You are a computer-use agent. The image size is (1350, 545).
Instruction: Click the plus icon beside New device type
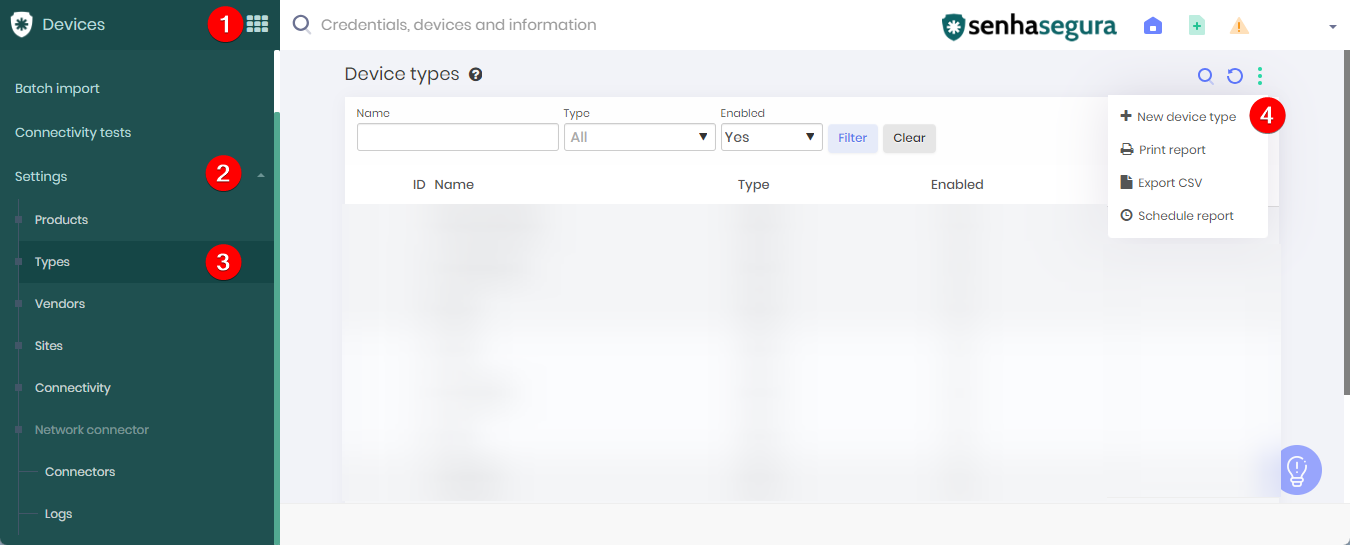[x=1126, y=116]
